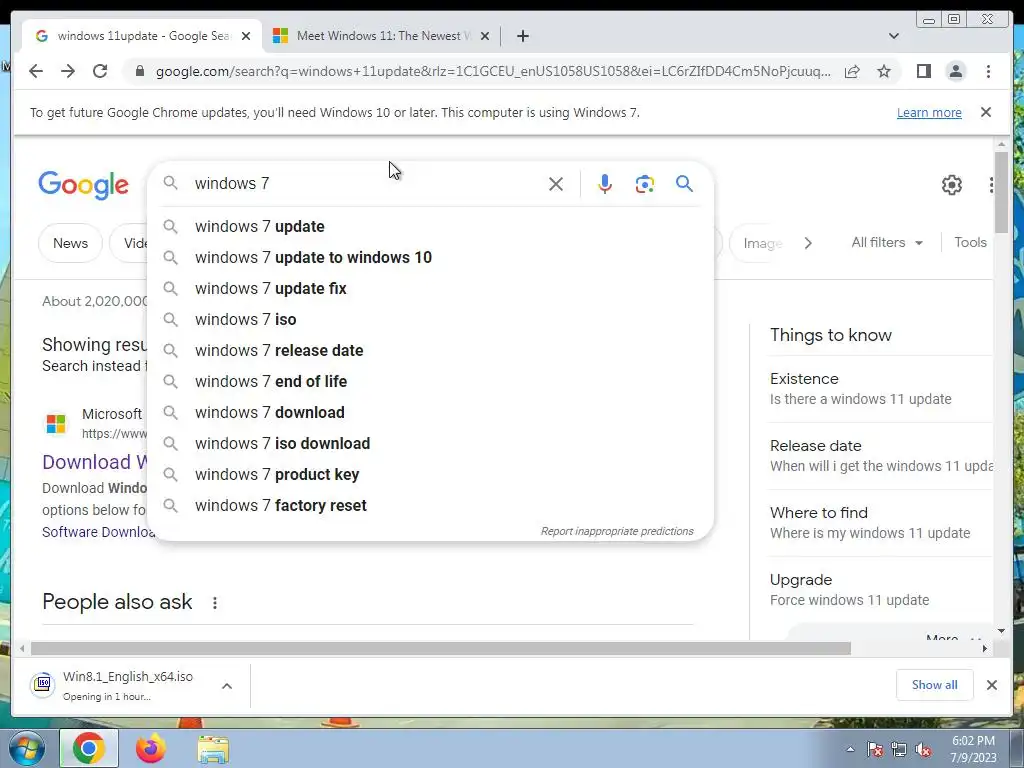Click the Google logo

click(x=84, y=185)
